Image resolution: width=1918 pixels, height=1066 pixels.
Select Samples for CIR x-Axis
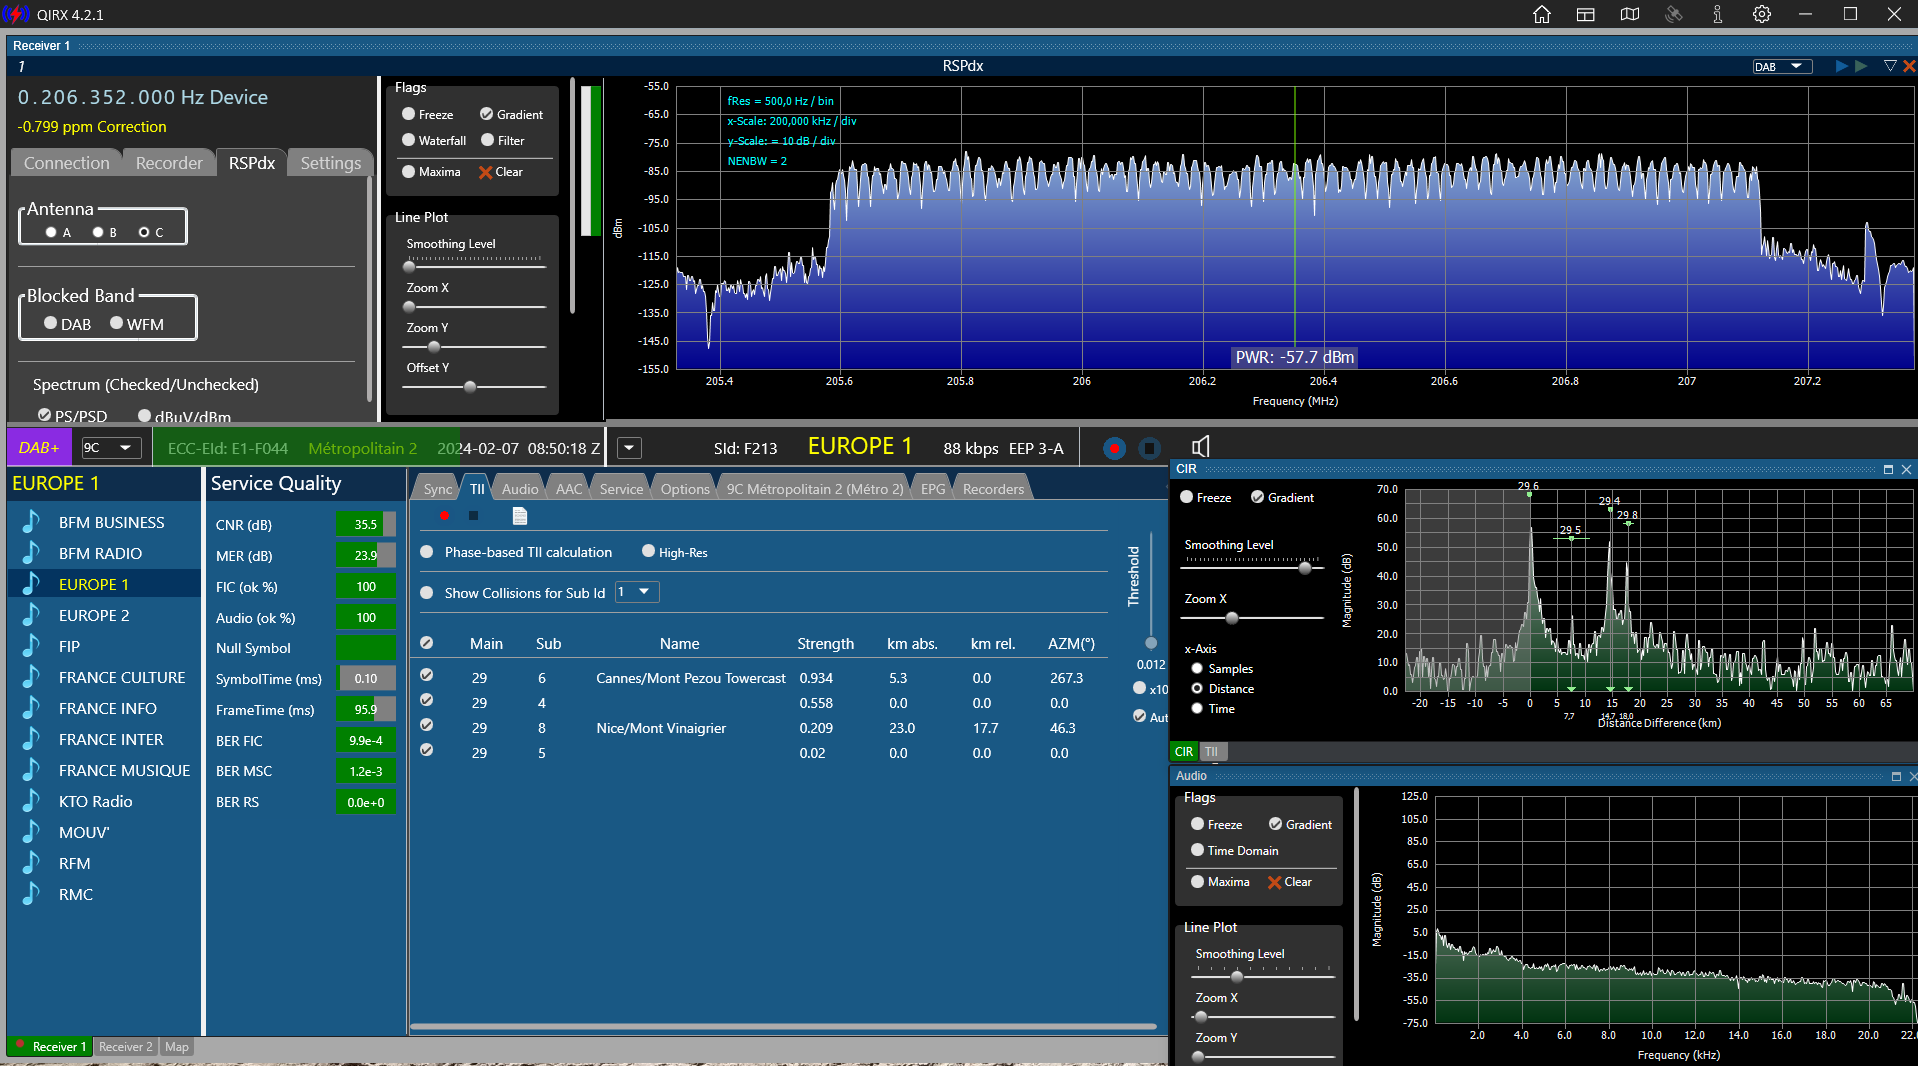(1197, 668)
